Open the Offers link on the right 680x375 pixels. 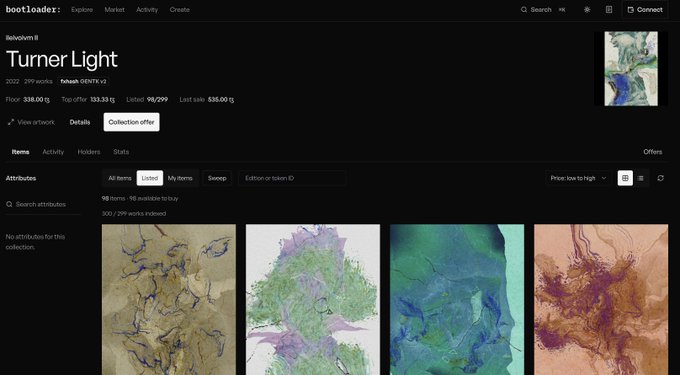[653, 152]
